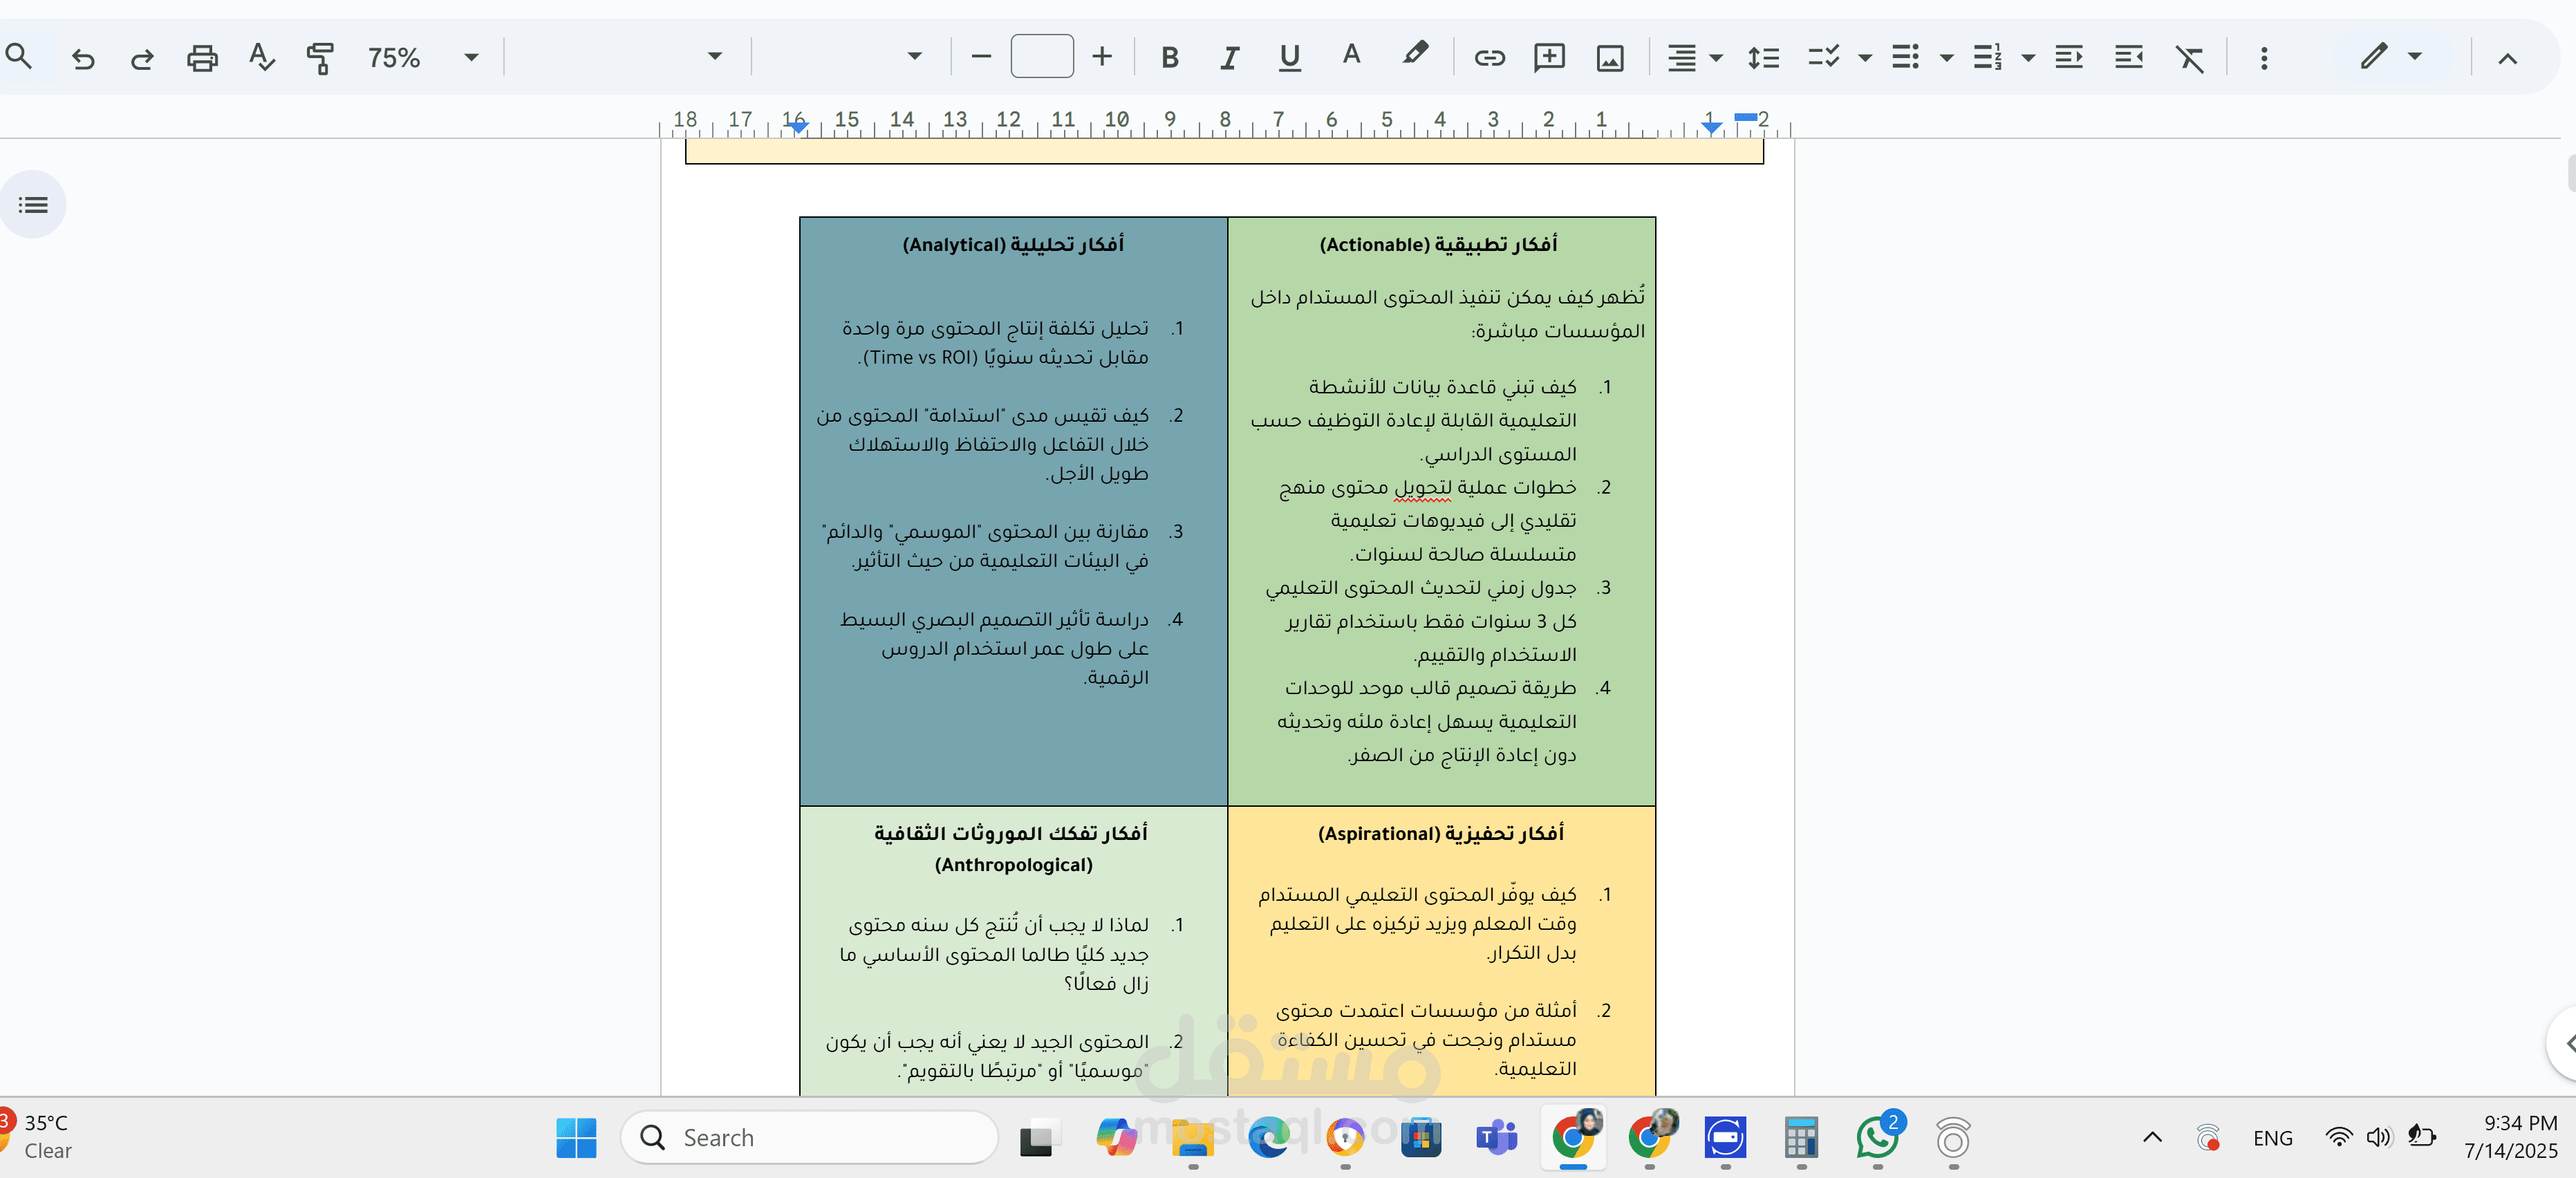
Task: Open the 75% zoom dropdown
Action: 424,58
